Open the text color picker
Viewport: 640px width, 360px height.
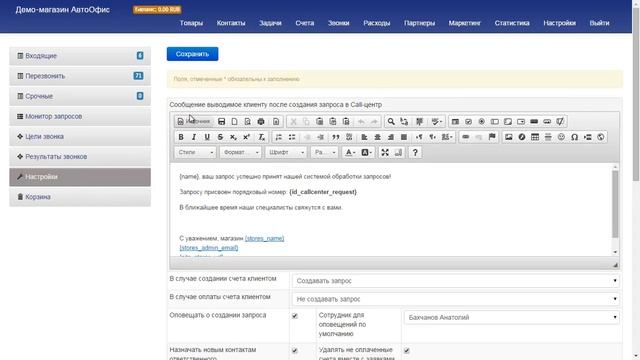[350, 153]
